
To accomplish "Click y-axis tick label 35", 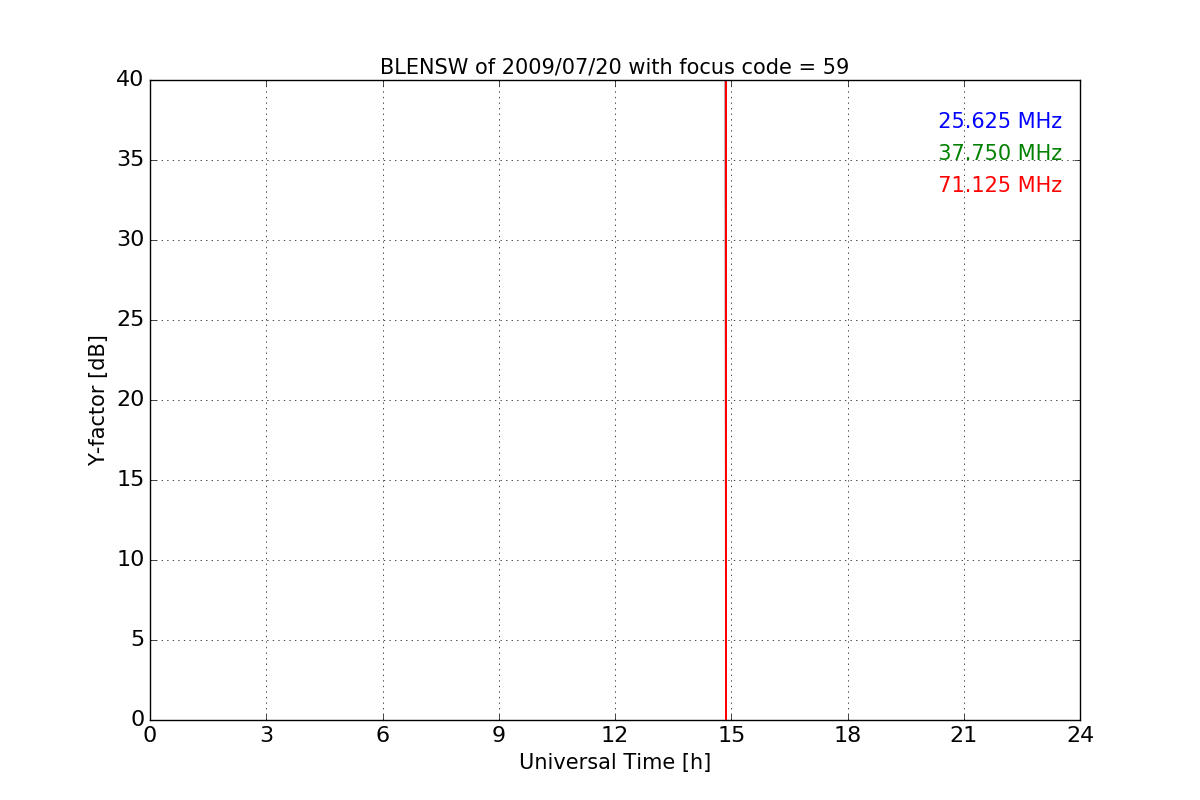I will click(x=131, y=159).
